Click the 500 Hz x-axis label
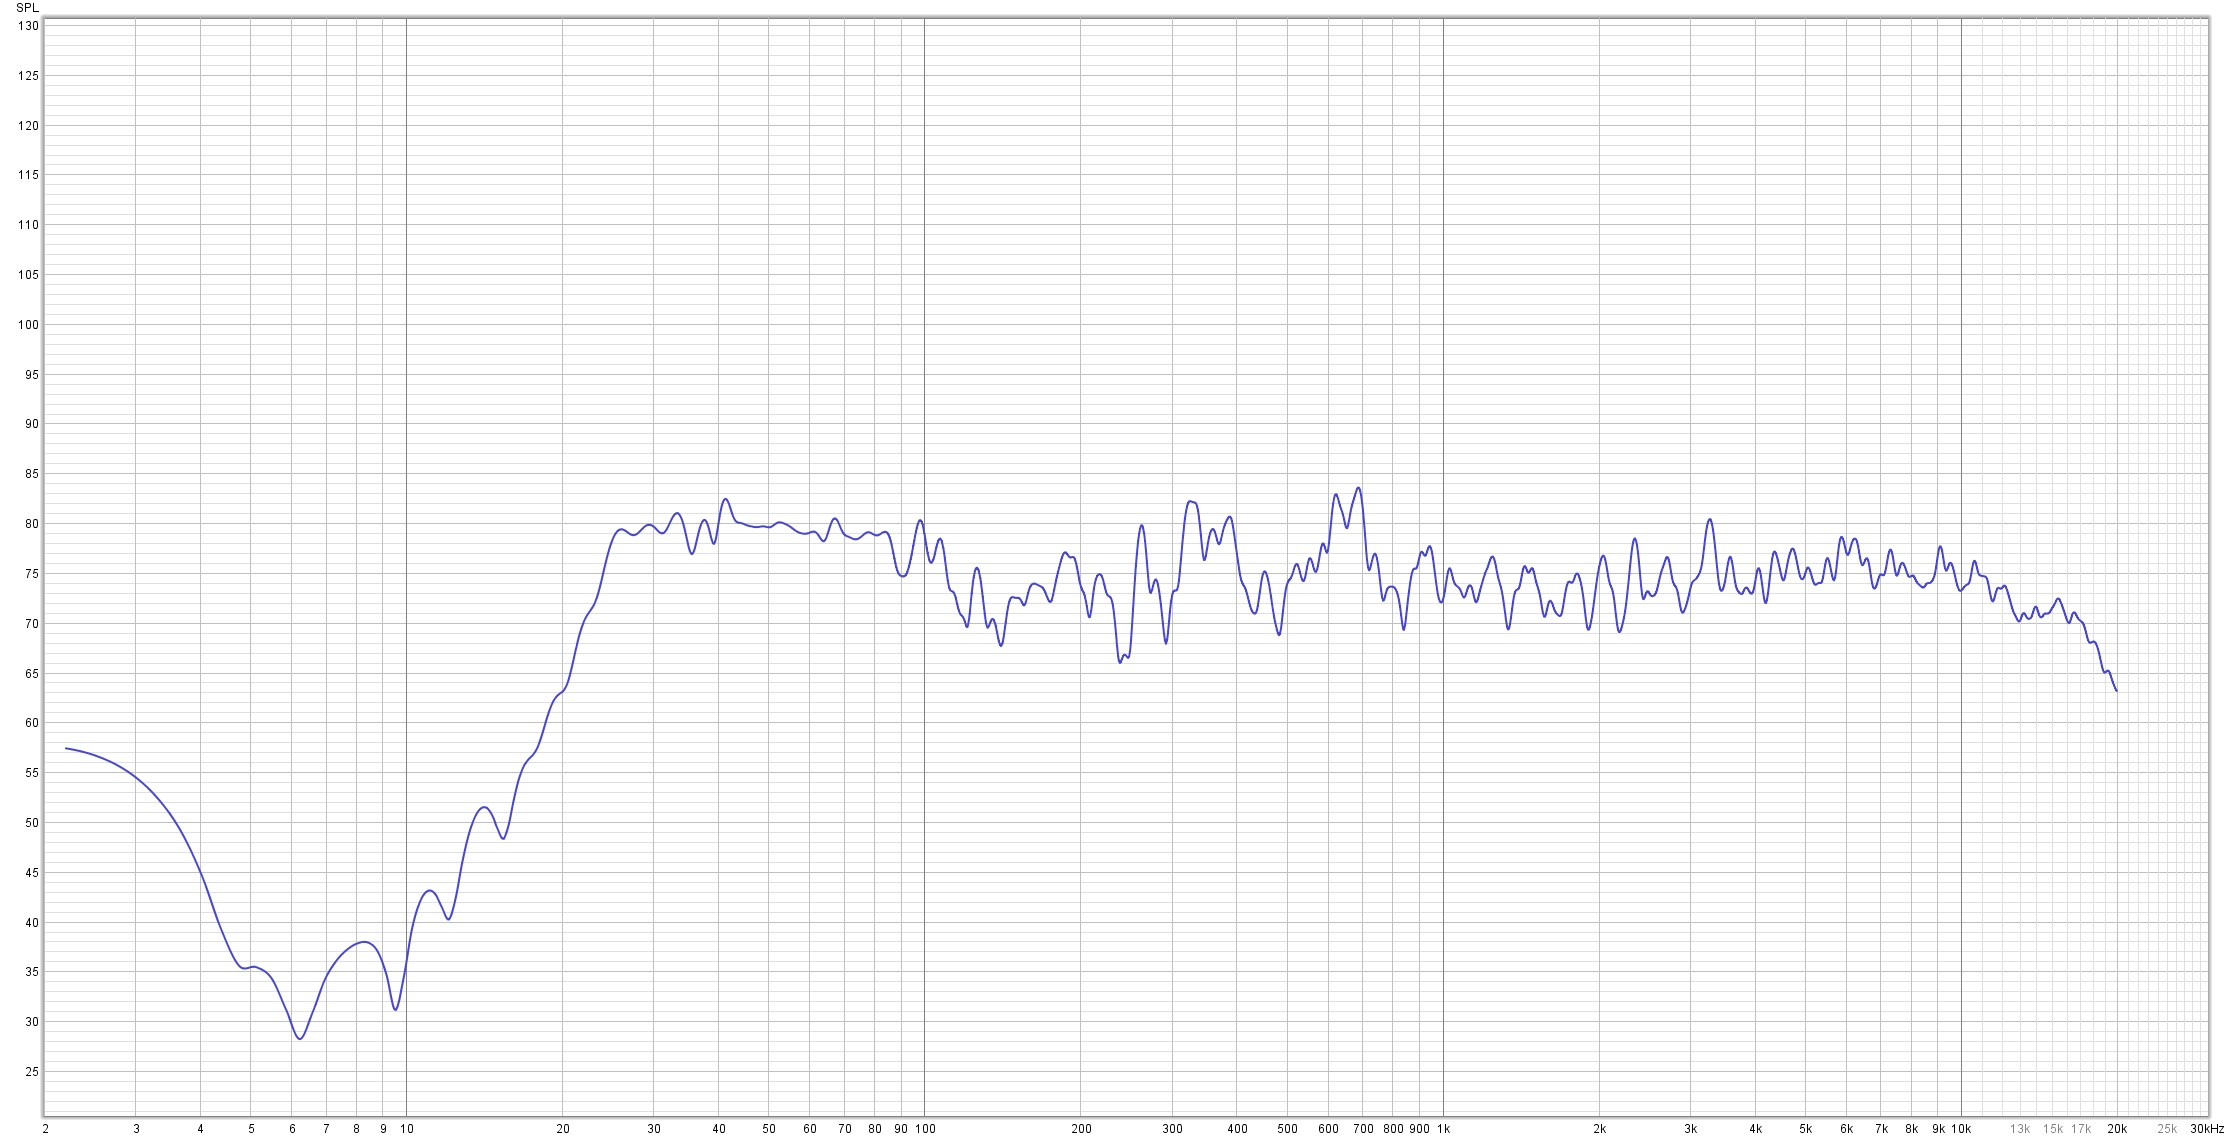 [x=1287, y=1129]
